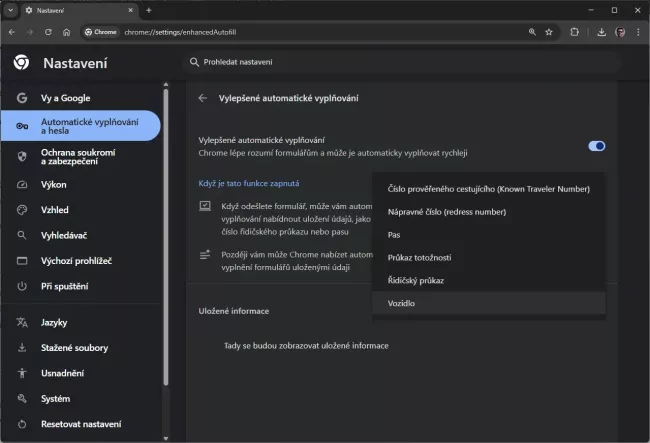Open the Downloads icon in the toolbar
Screen dimensions: 650x443
pos(601,31)
